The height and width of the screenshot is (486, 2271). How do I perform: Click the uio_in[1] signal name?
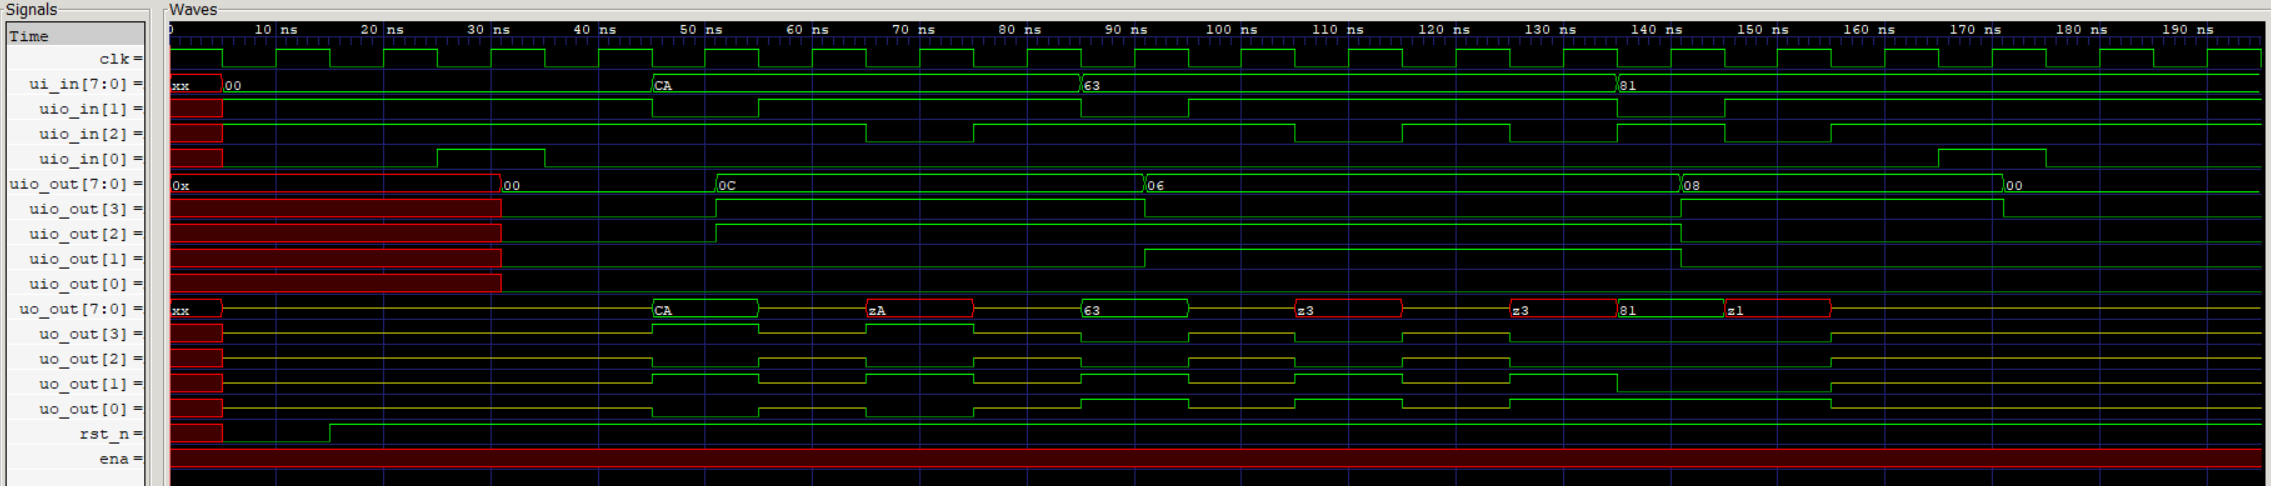click(x=84, y=109)
